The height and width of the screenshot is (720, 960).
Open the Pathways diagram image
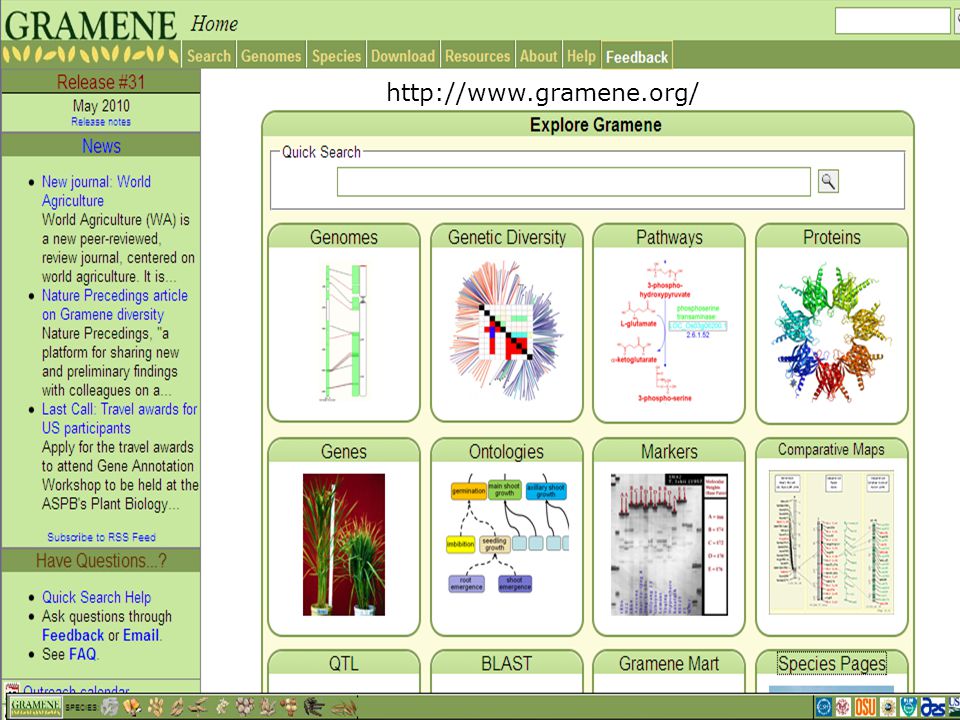(x=669, y=331)
